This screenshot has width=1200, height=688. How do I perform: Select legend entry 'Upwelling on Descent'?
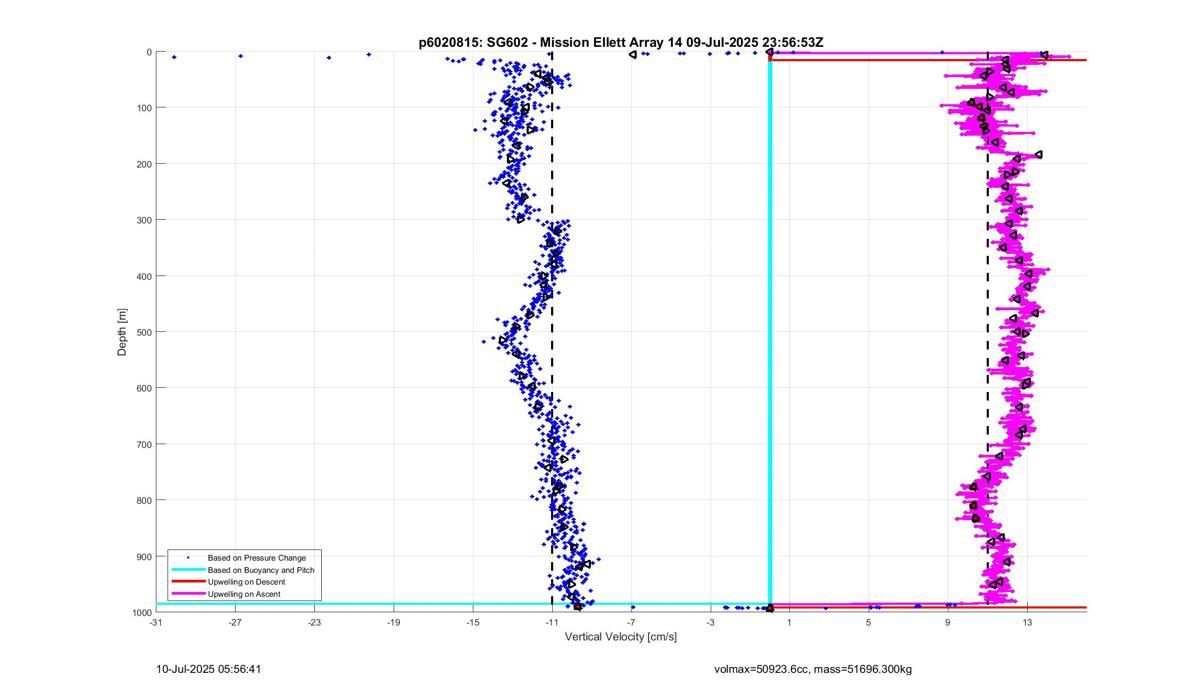[x=246, y=582]
